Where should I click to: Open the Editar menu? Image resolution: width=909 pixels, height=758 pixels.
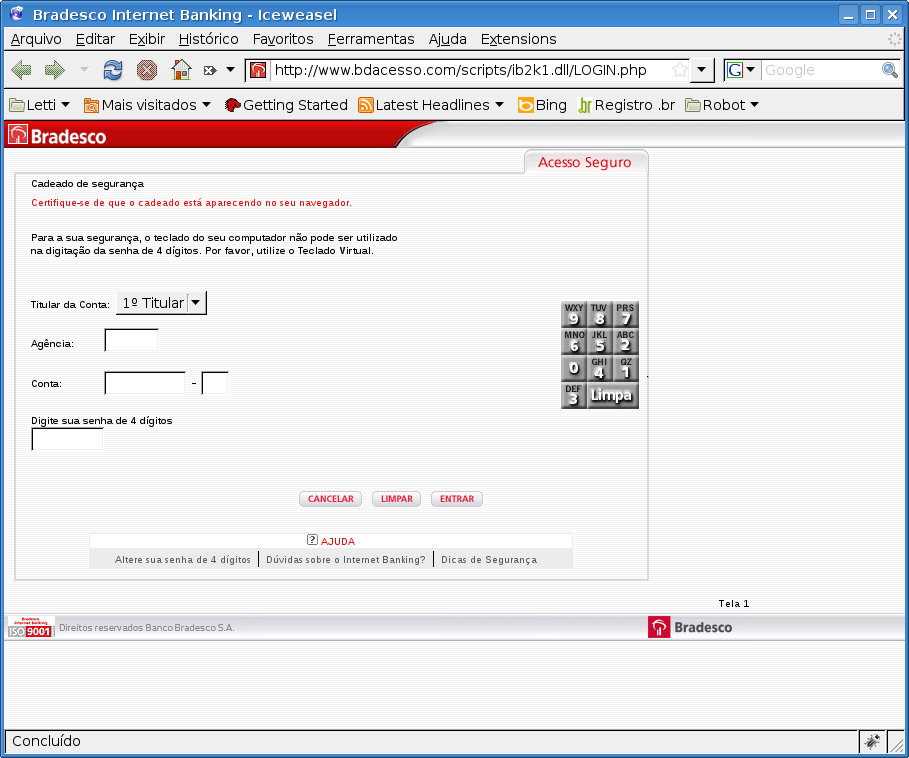click(95, 39)
